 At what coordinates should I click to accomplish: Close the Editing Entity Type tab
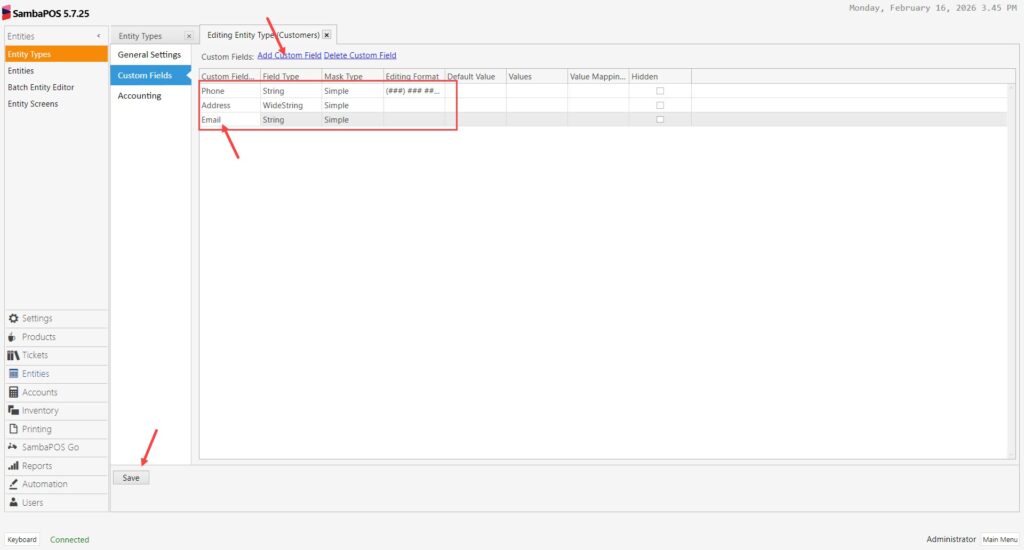[327, 35]
